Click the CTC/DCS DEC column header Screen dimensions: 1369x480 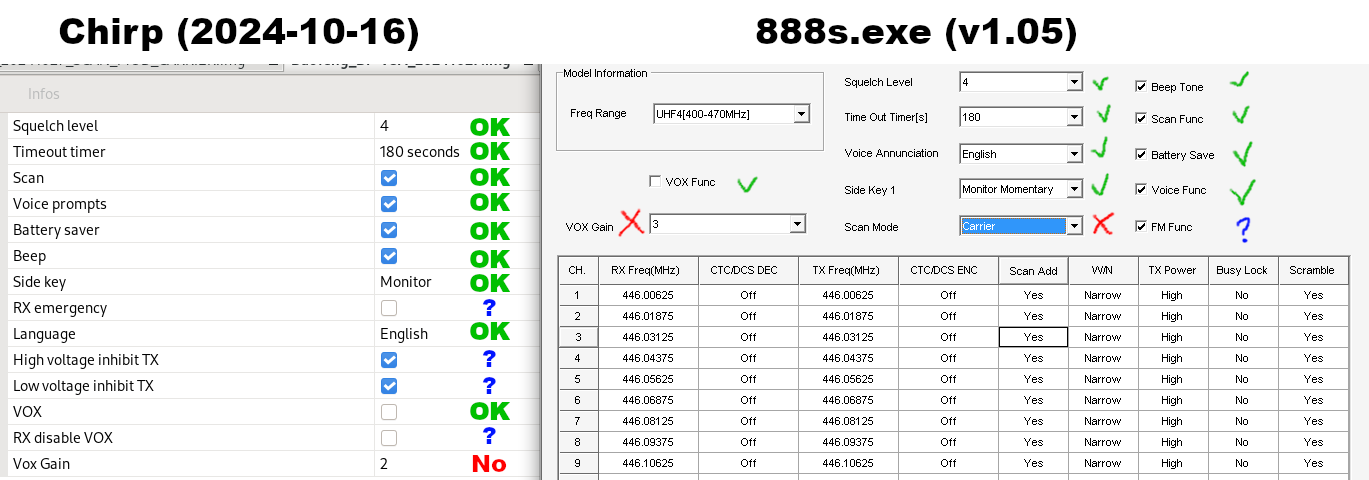(x=748, y=270)
